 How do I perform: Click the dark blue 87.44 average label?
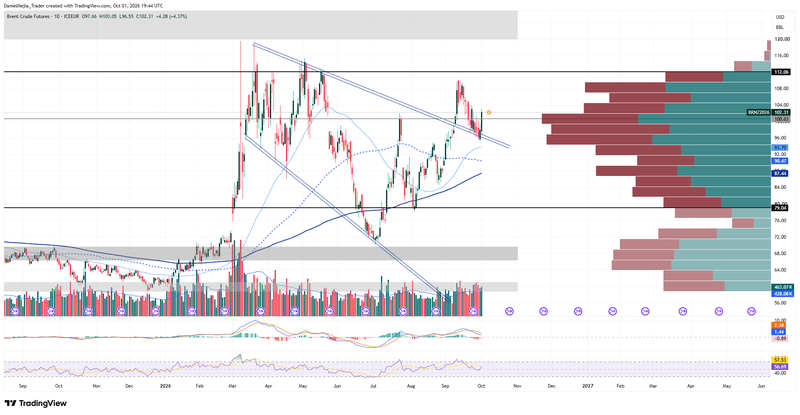pos(780,174)
